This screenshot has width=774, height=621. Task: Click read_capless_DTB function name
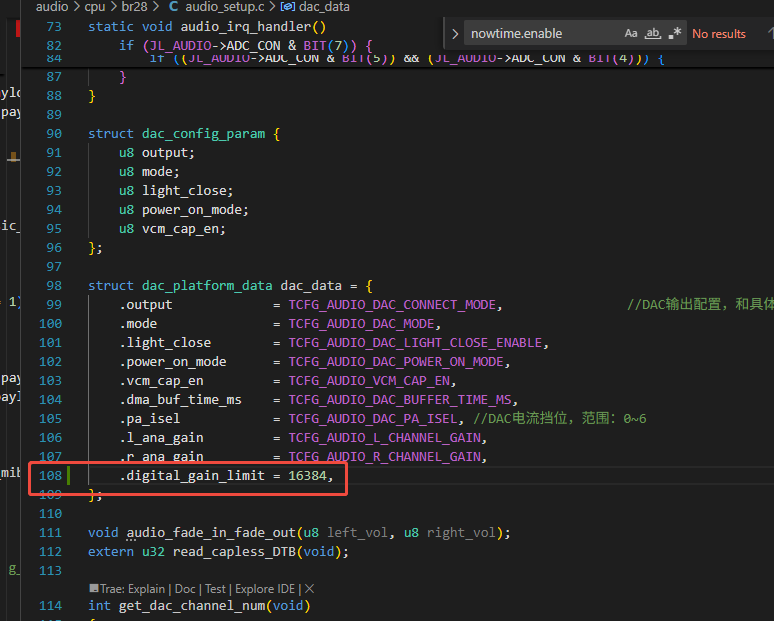click(234, 552)
